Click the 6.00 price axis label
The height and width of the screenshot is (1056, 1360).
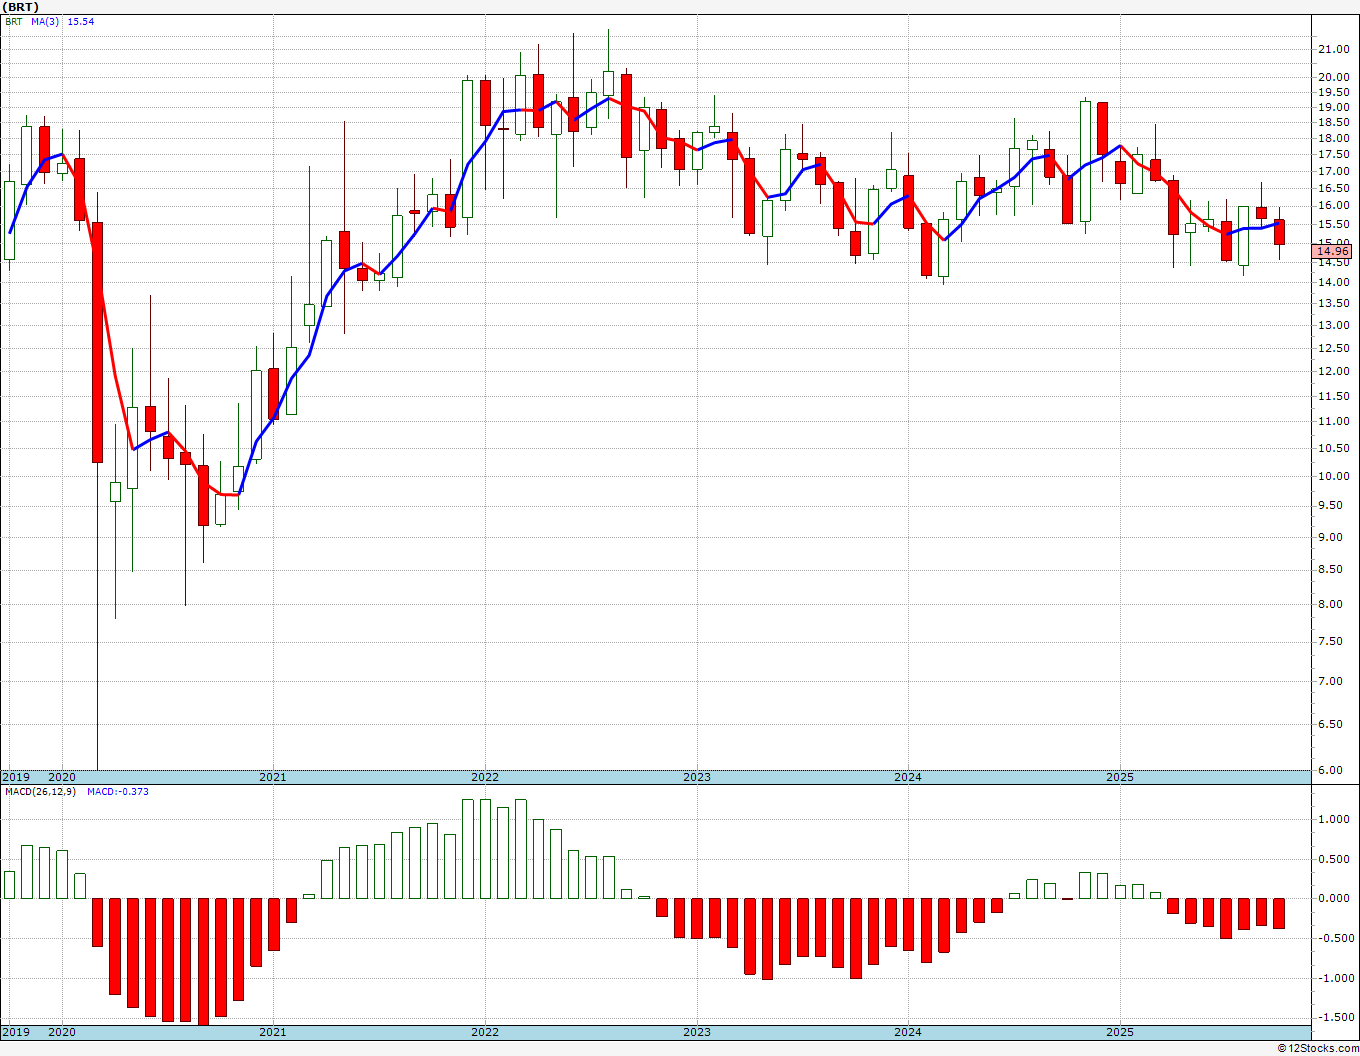1330,770
